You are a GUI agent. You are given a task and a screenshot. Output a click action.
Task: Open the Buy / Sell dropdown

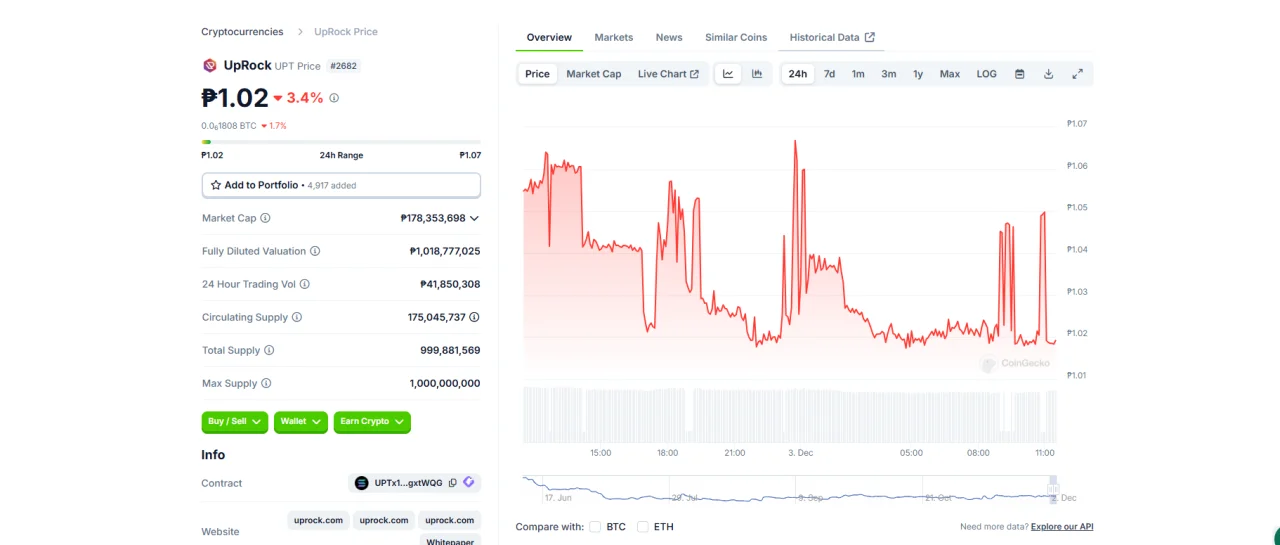coord(235,422)
